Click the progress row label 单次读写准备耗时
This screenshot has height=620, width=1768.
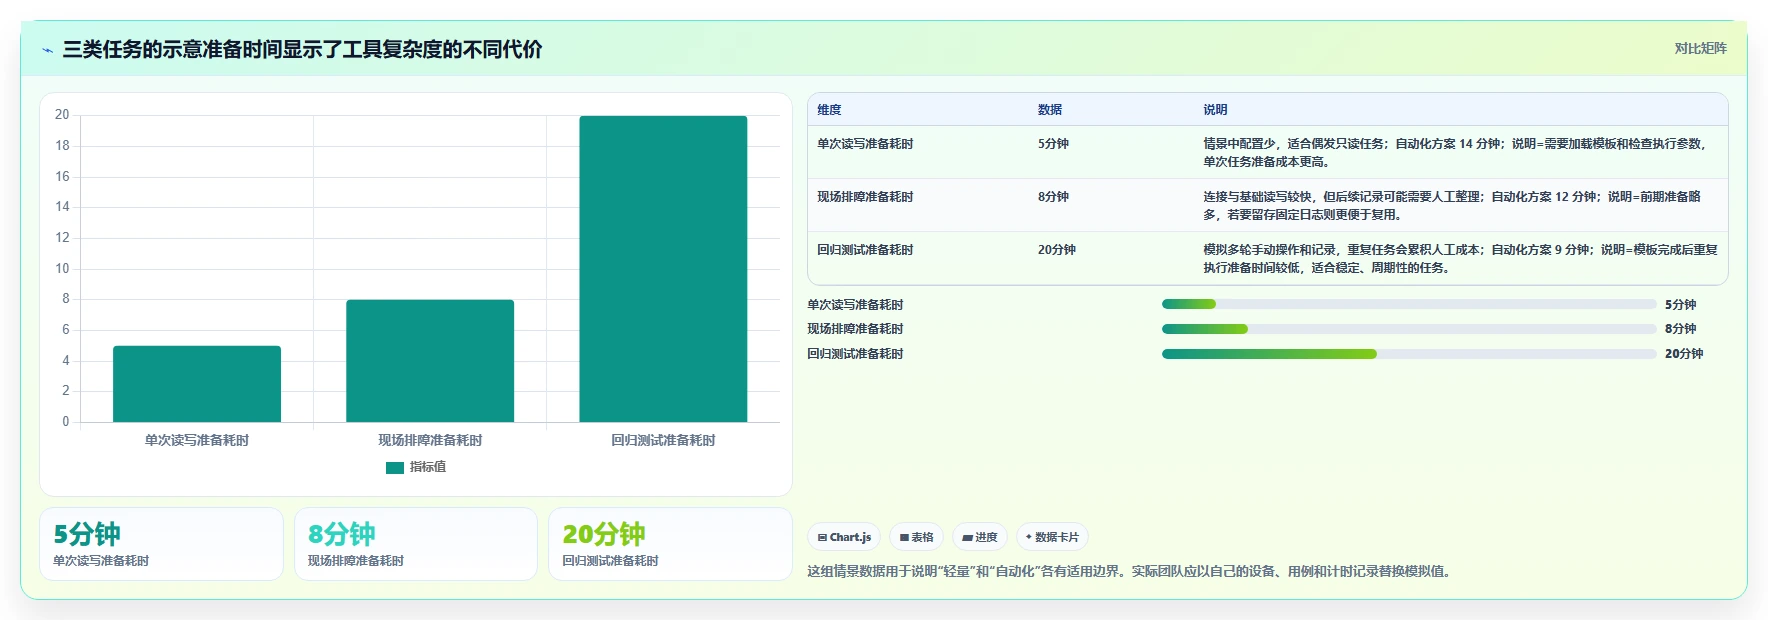(855, 305)
